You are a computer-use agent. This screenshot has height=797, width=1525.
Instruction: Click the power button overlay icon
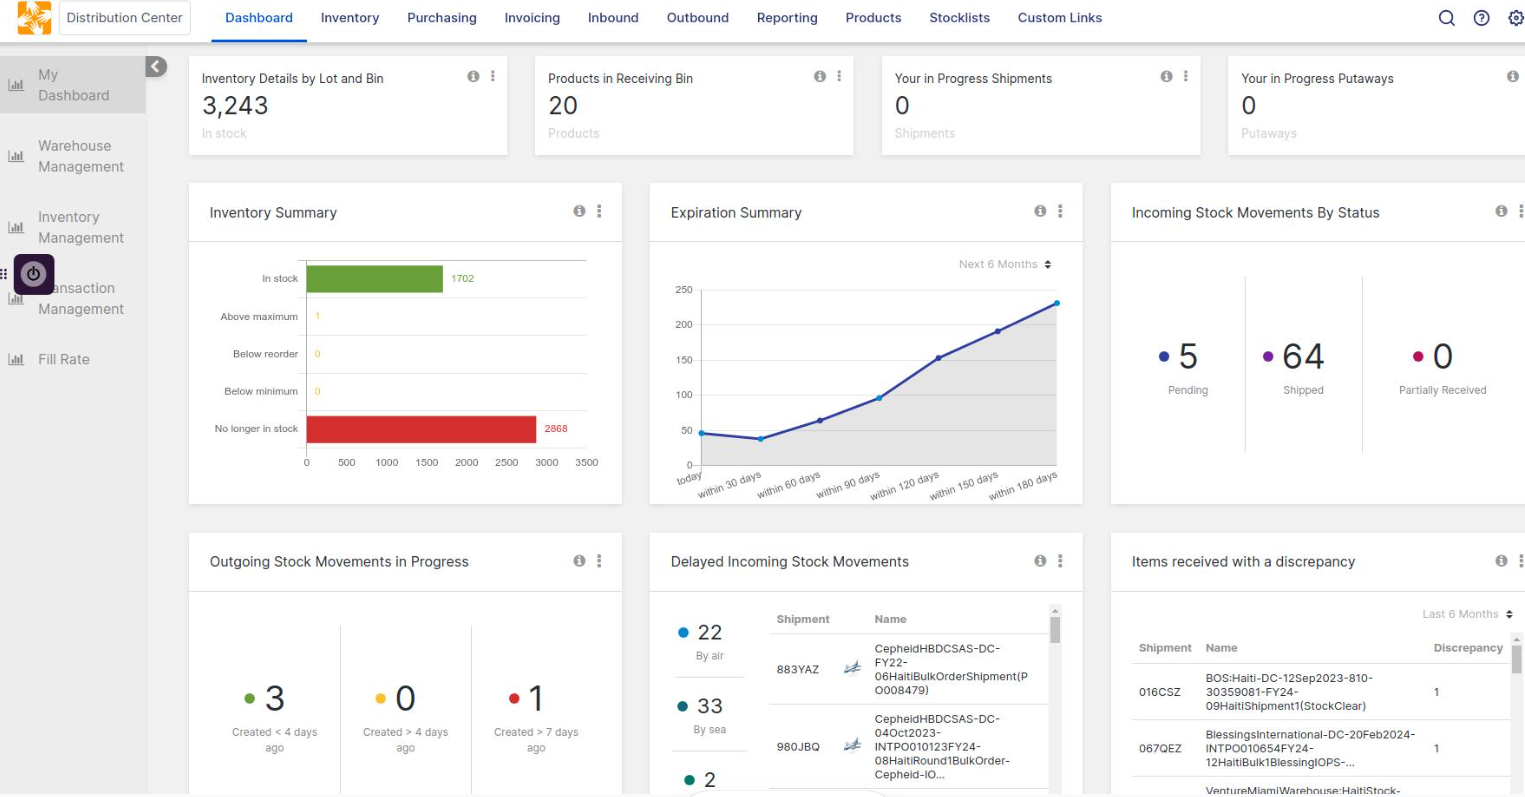coord(34,274)
